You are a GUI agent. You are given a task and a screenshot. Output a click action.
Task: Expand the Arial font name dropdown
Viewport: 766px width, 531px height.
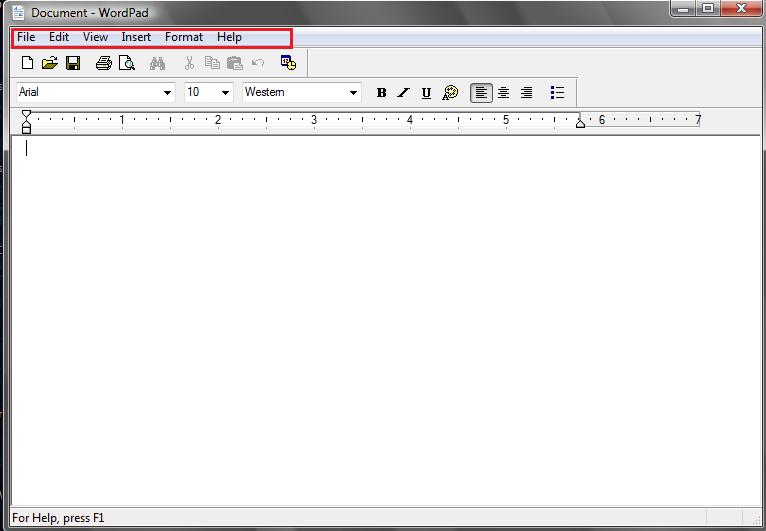pos(167,93)
